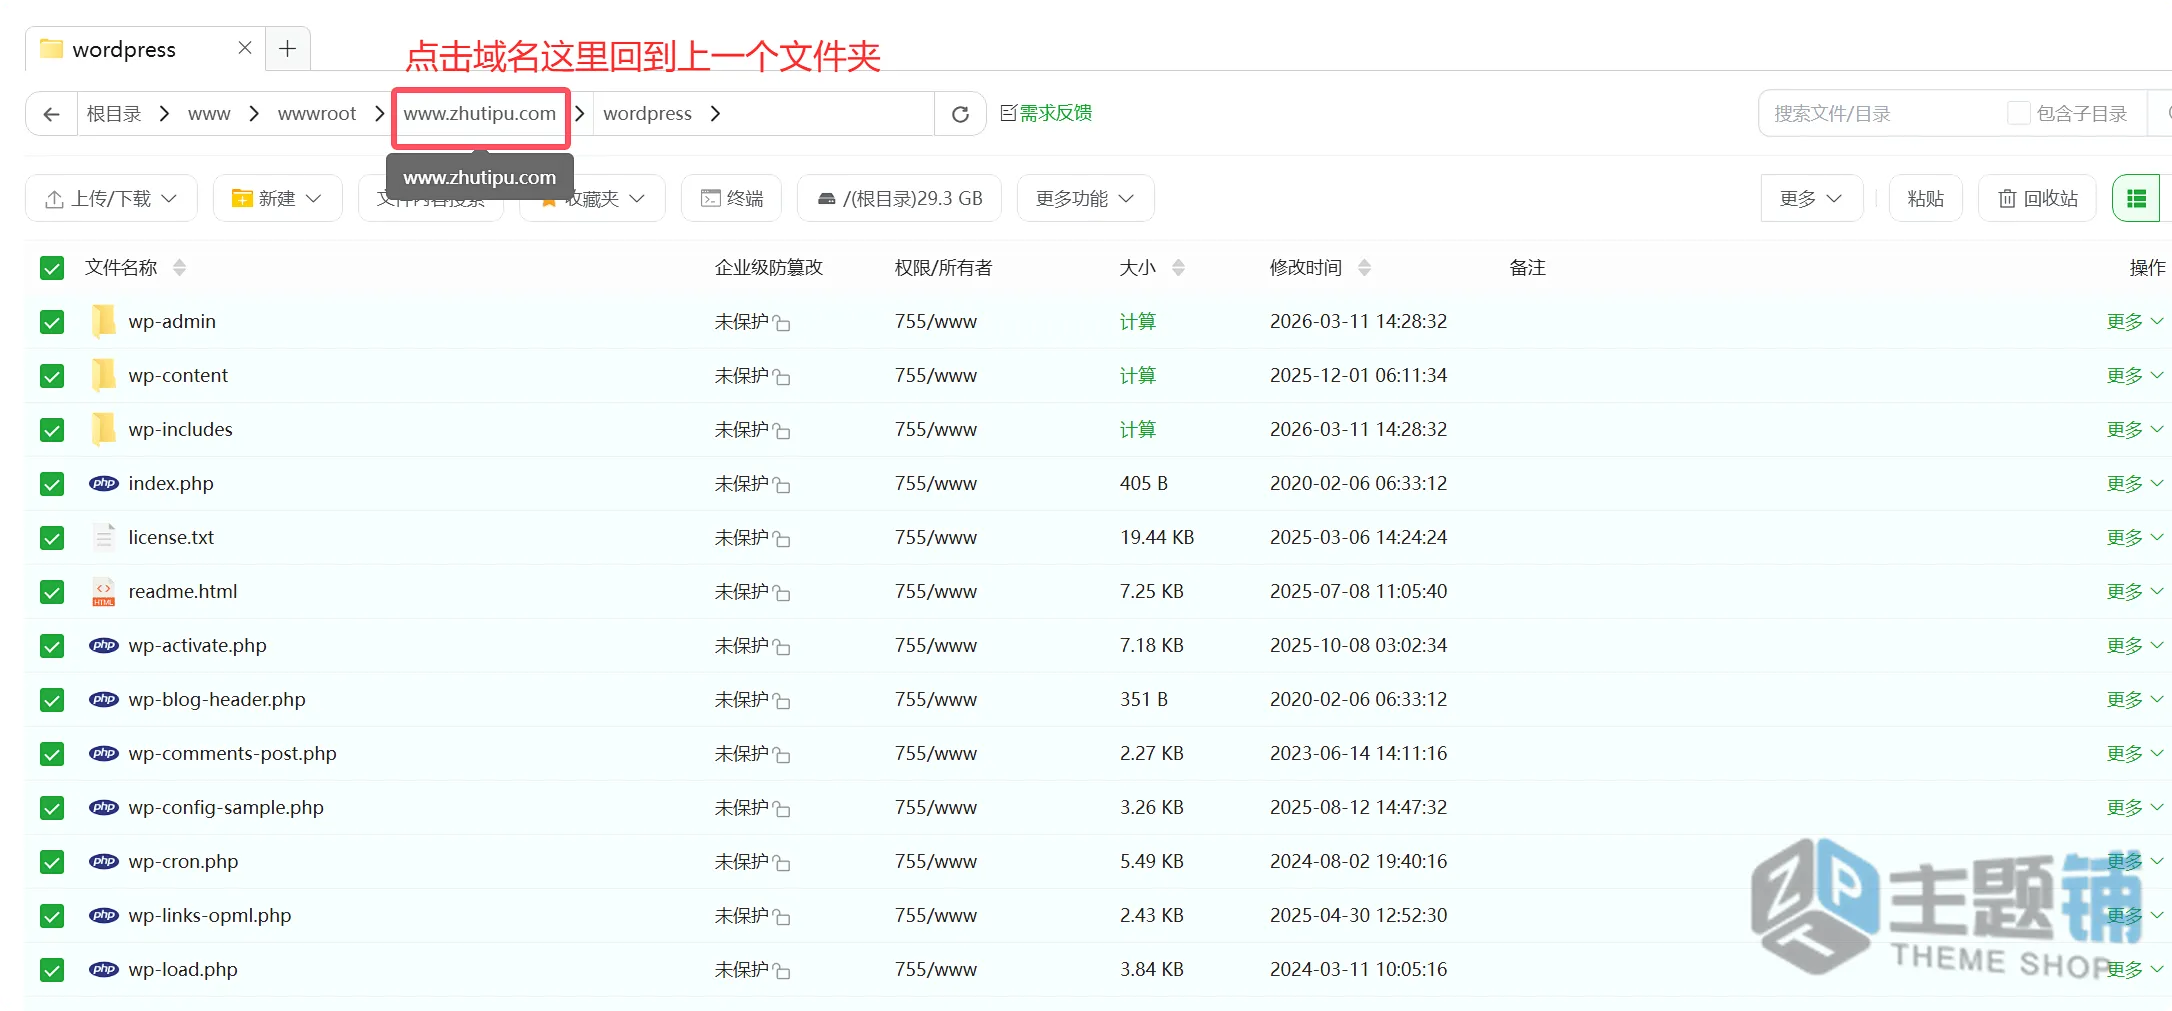The width and height of the screenshot is (2172, 1011).
Task: Click the lock icon for wp-load.php protection
Action: (x=782, y=971)
